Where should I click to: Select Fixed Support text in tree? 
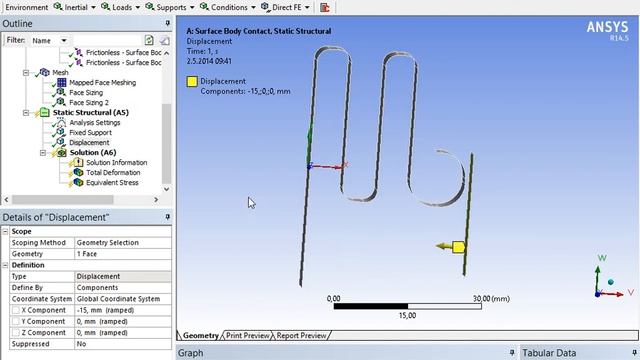(90, 132)
